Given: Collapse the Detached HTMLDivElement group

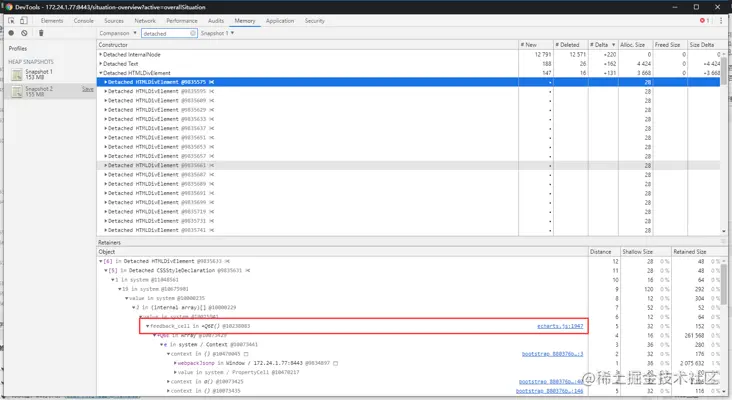Looking at the screenshot, I should pyautogui.click(x=100, y=73).
